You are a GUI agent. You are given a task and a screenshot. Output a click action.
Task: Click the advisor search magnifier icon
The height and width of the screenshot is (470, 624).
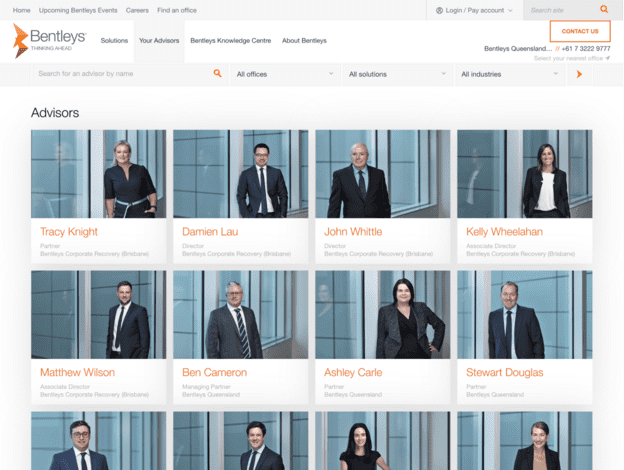217,73
